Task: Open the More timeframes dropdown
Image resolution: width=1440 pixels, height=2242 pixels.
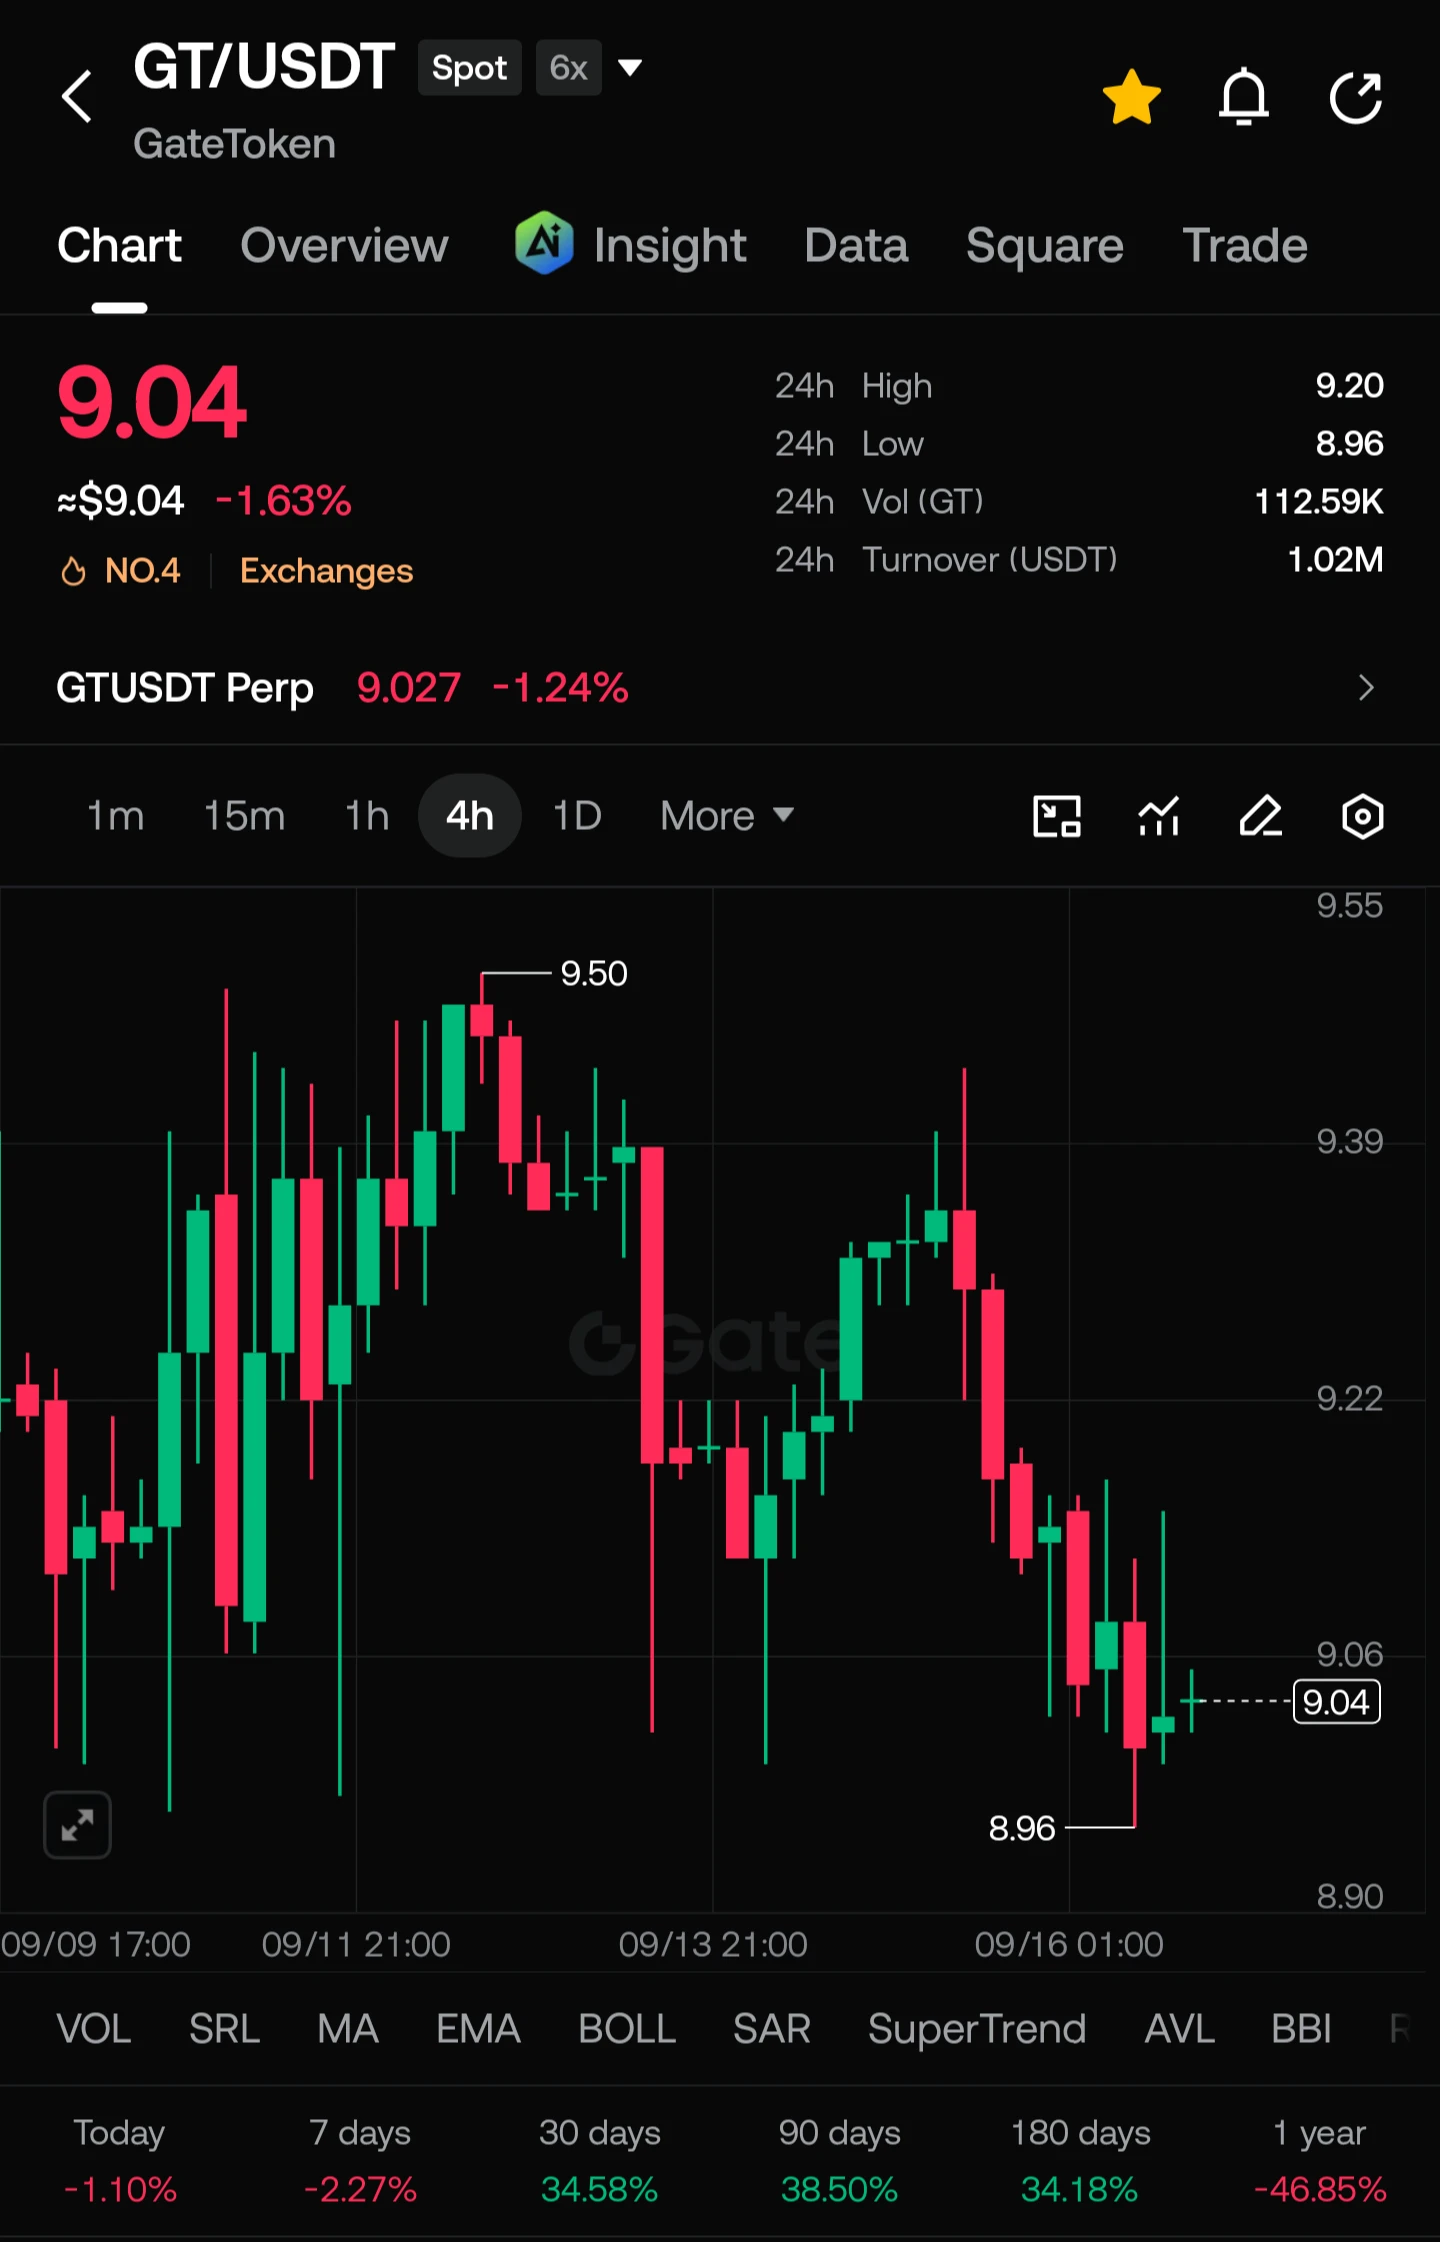Action: click(x=727, y=816)
